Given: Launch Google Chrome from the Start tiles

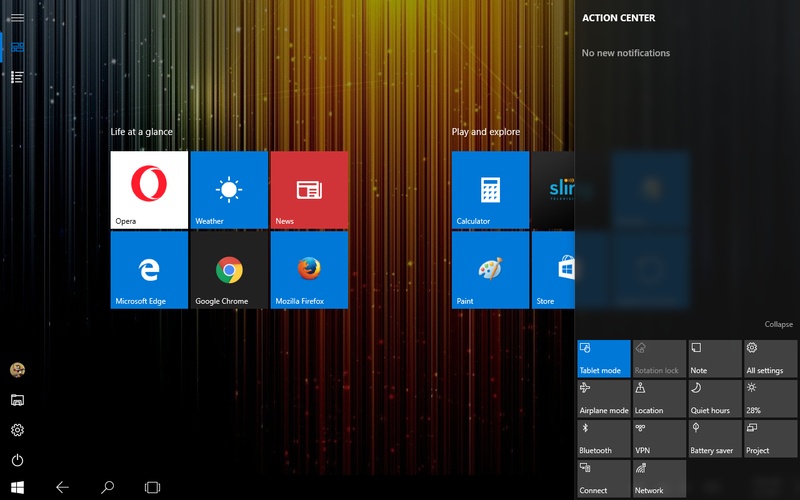Looking at the screenshot, I should [x=229, y=270].
